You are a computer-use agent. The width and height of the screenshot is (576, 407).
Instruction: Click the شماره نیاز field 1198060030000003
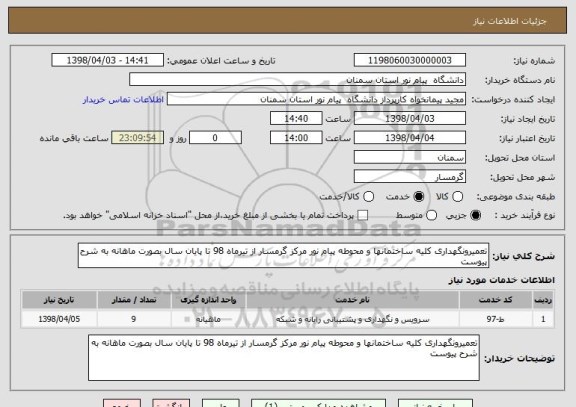(x=410, y=60)
